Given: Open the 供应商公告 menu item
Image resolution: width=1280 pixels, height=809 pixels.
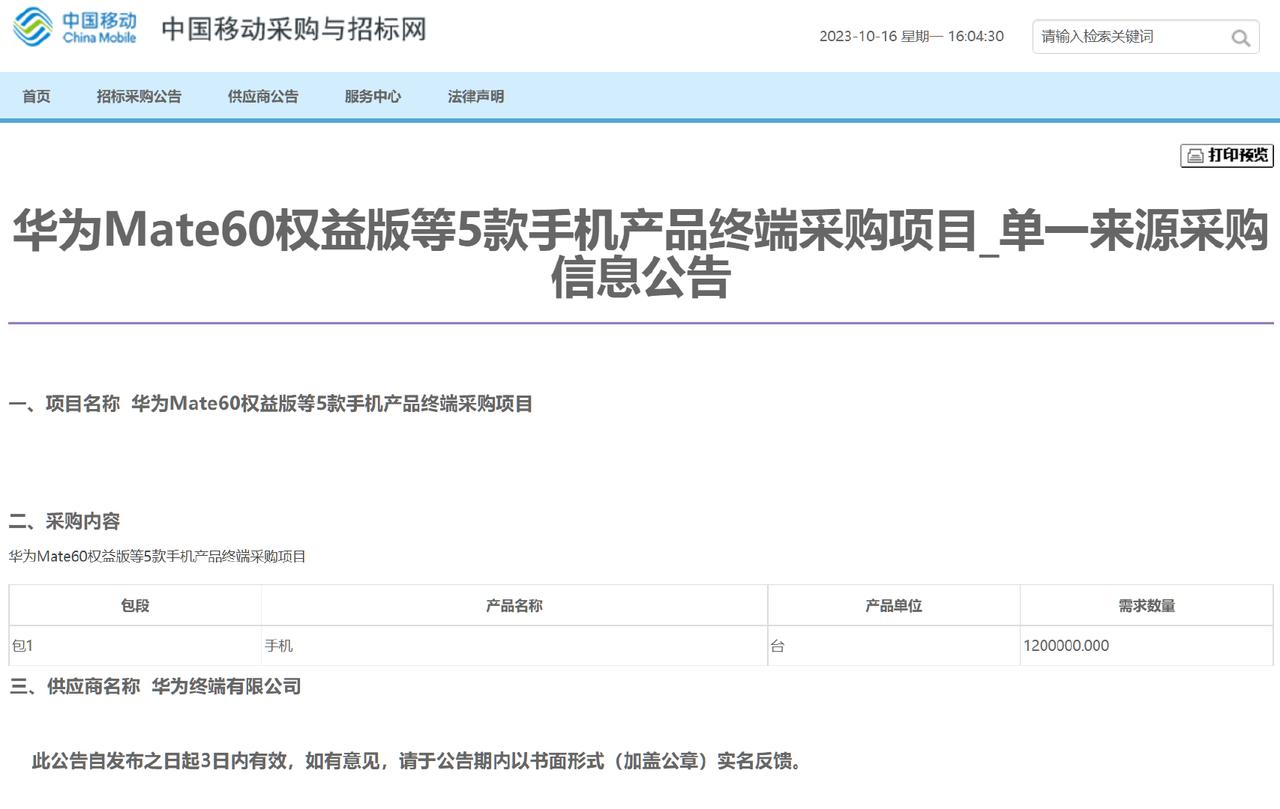Looking at the screenshot, I should tap(263, 97).
